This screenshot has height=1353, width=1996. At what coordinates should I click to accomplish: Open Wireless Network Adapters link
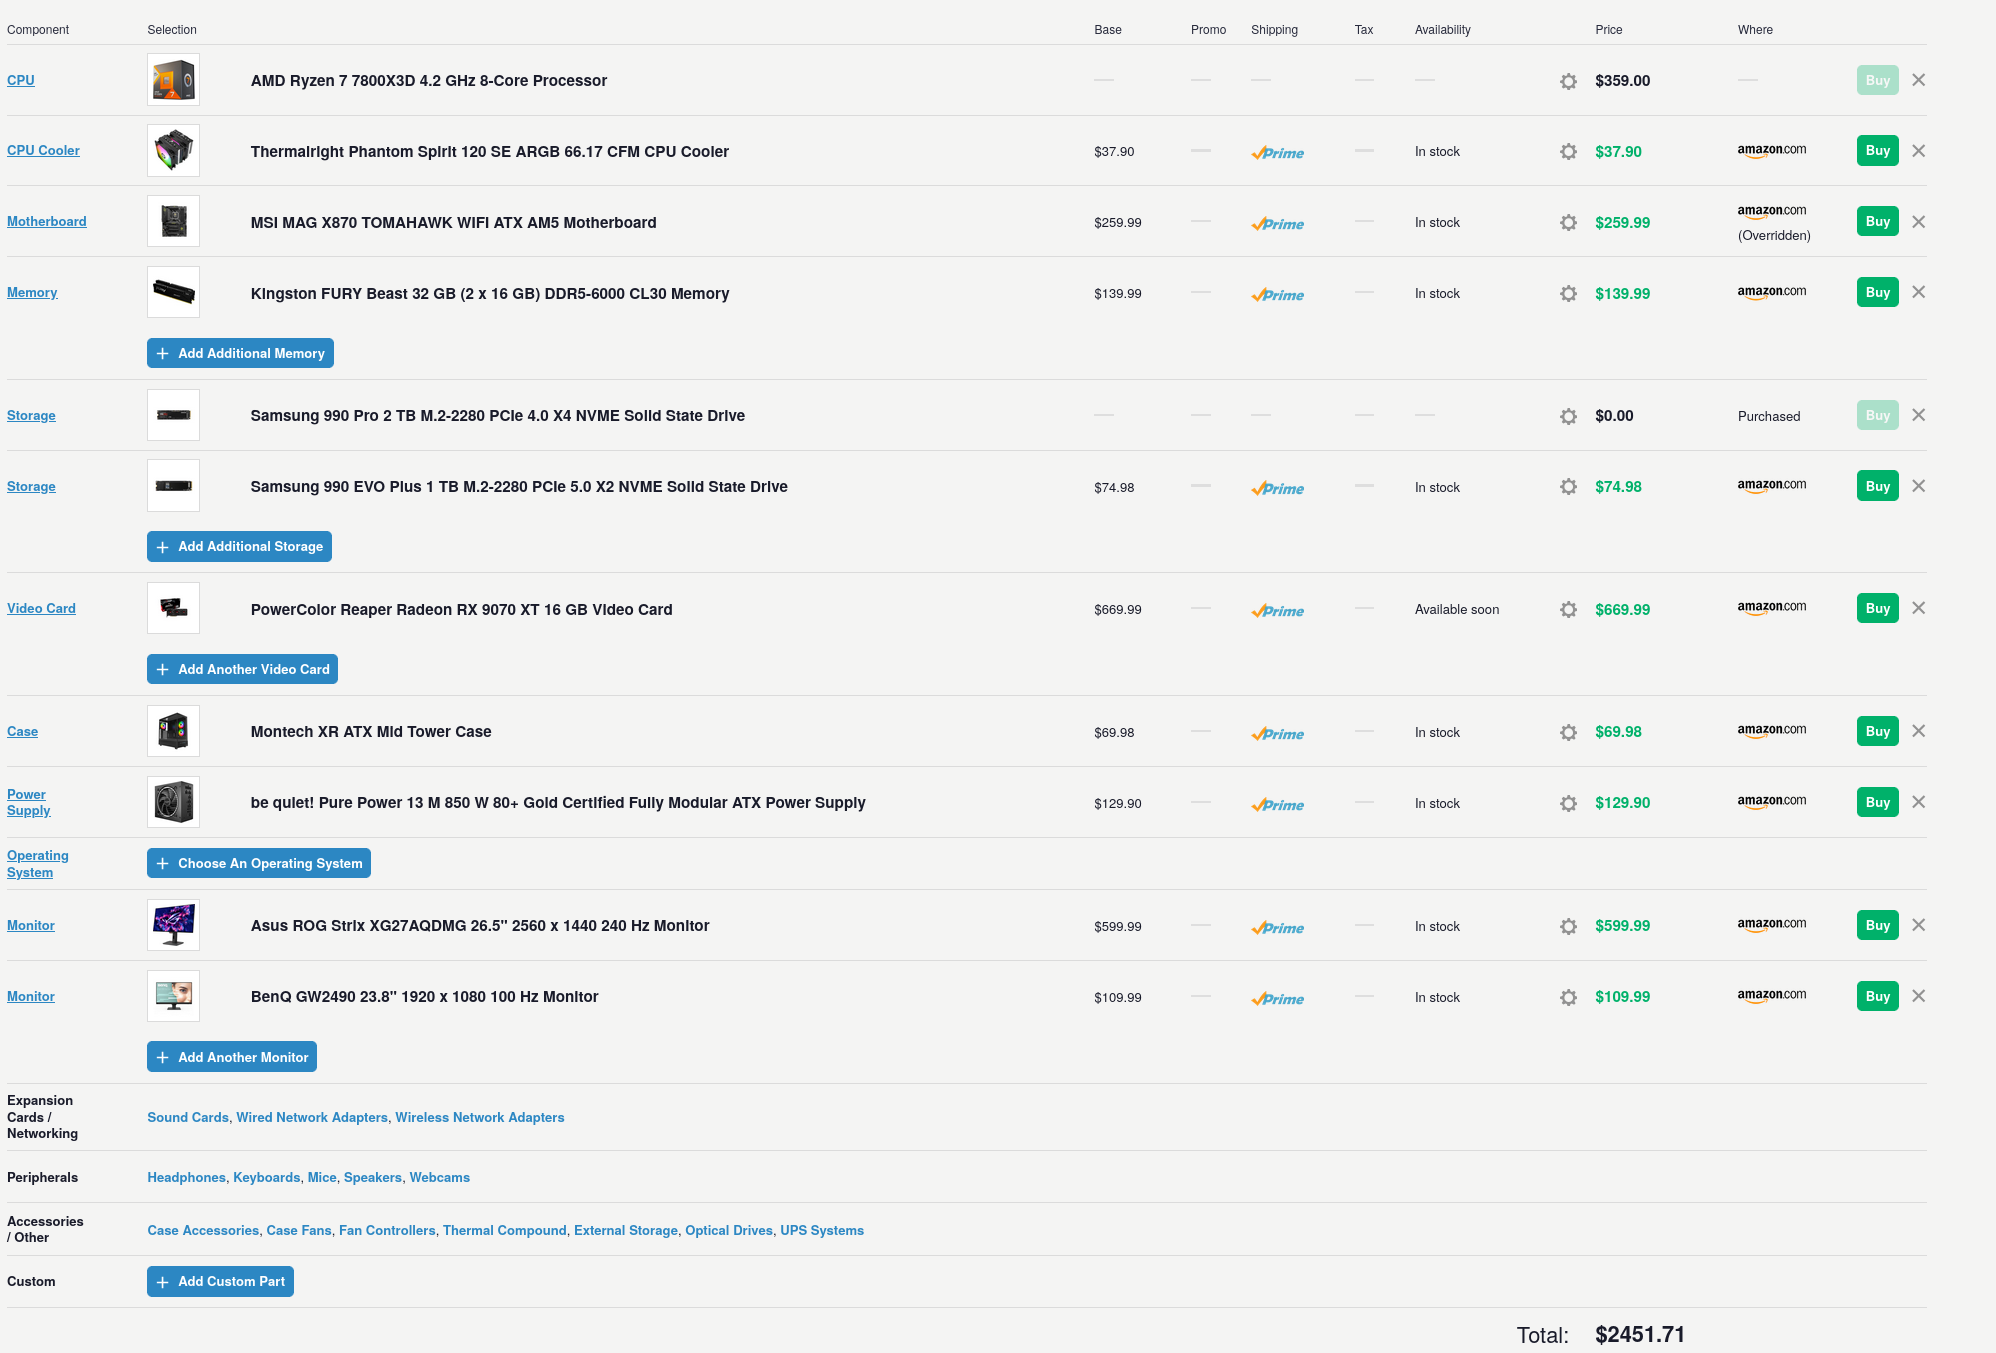pyautogui.click(x=479, y=1118)
